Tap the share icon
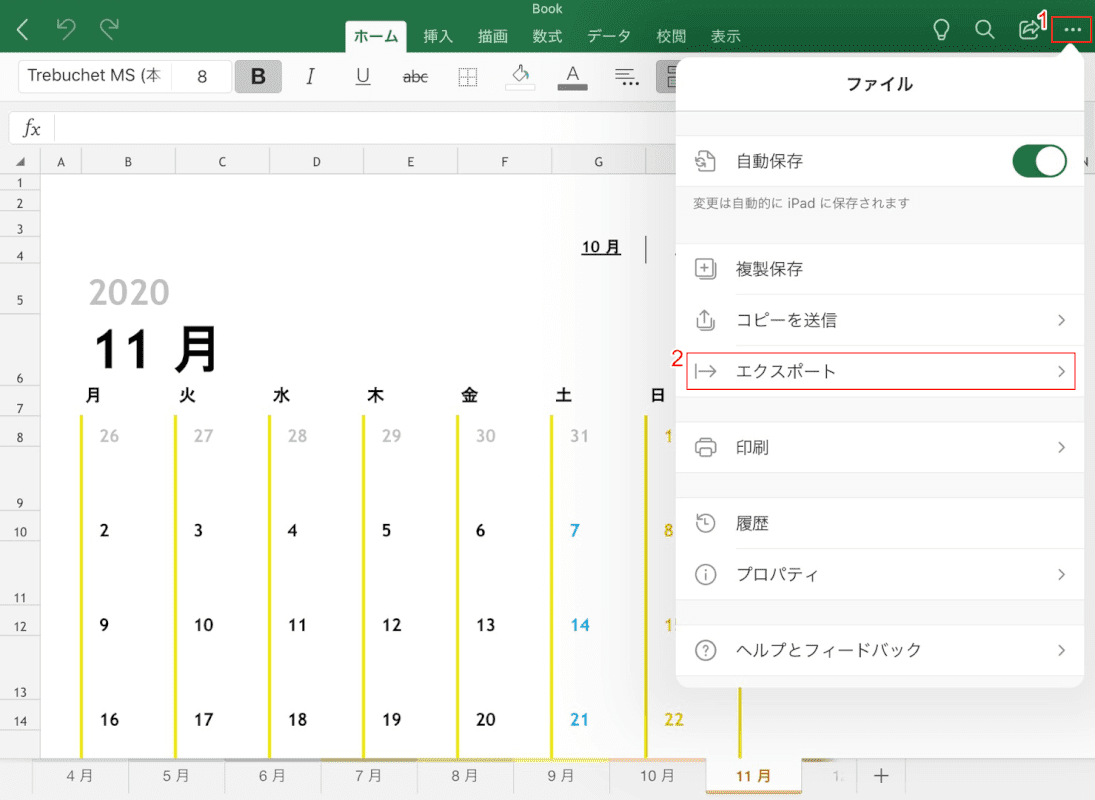1095x800 pixels. point(1028,29)
